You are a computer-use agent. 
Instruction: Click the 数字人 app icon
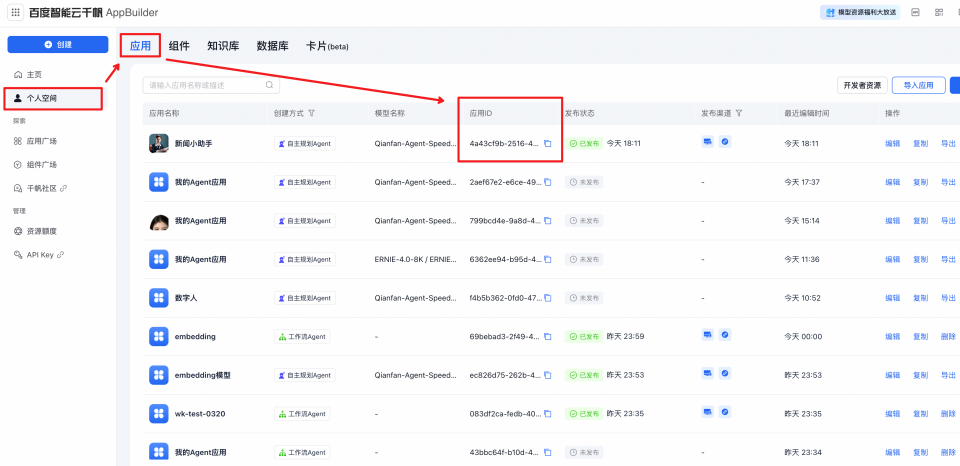click(x=159, y=298)
